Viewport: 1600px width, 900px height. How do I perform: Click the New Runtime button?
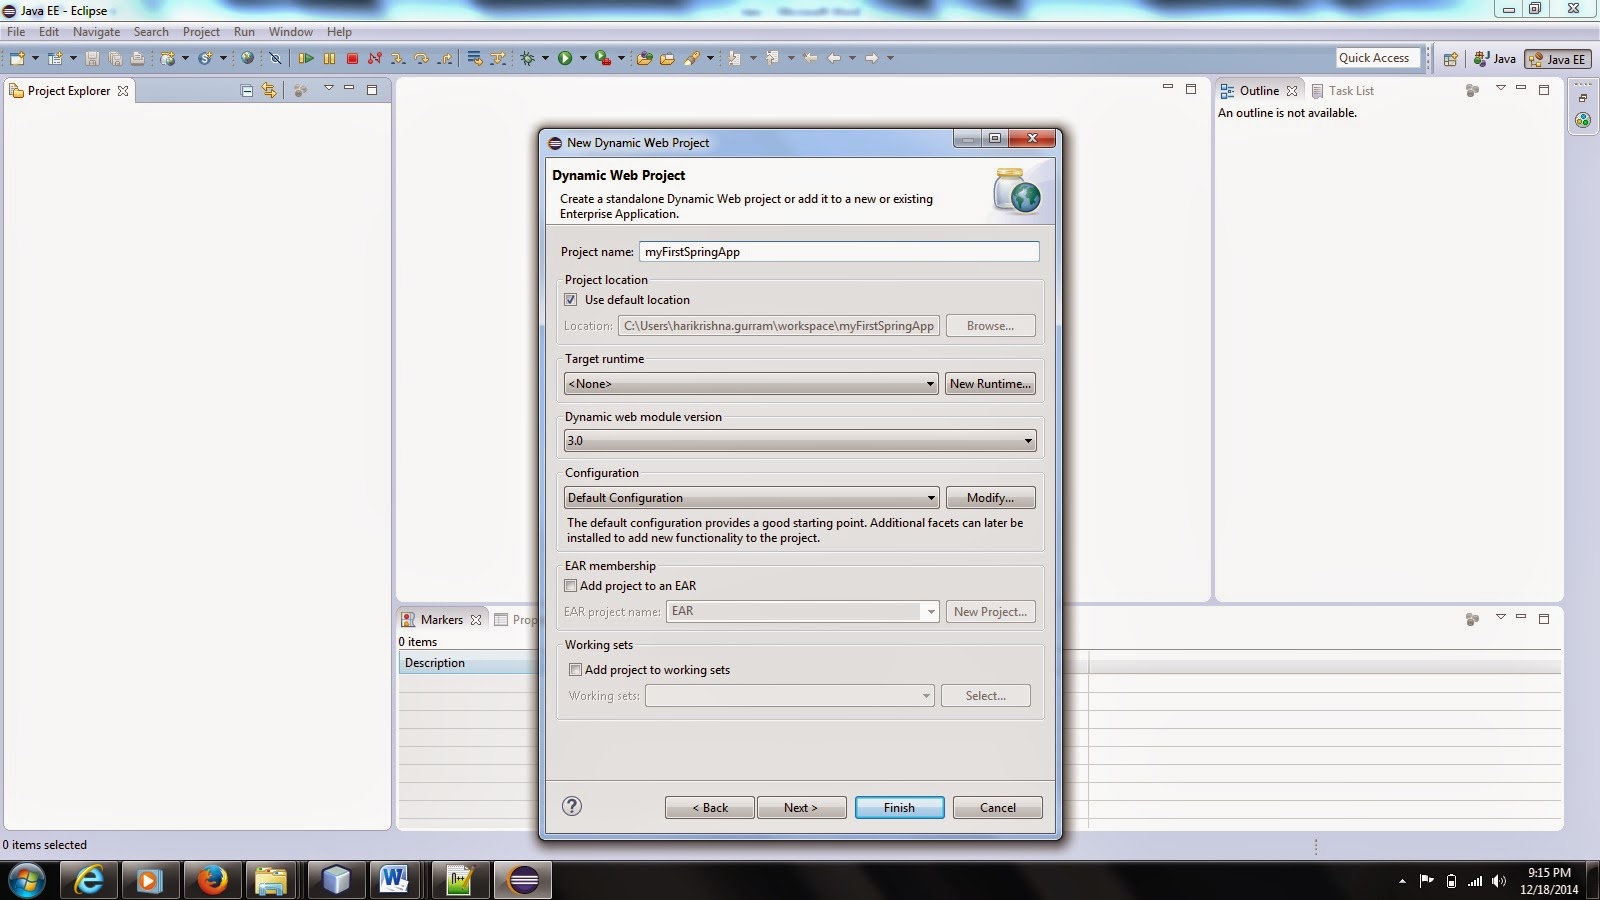coord(989,383)
